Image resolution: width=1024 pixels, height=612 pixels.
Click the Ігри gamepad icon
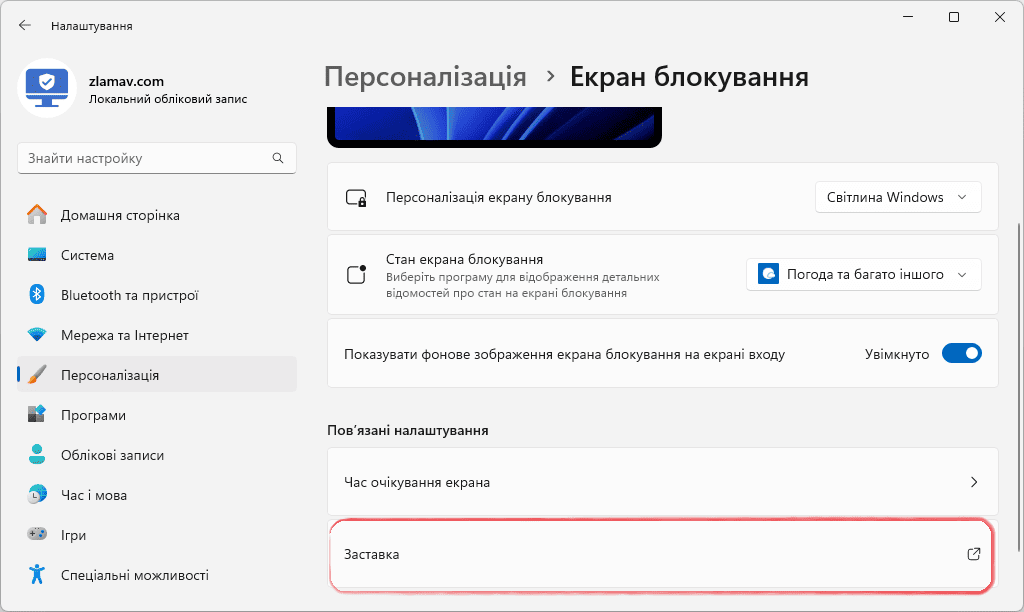(37, 534)
